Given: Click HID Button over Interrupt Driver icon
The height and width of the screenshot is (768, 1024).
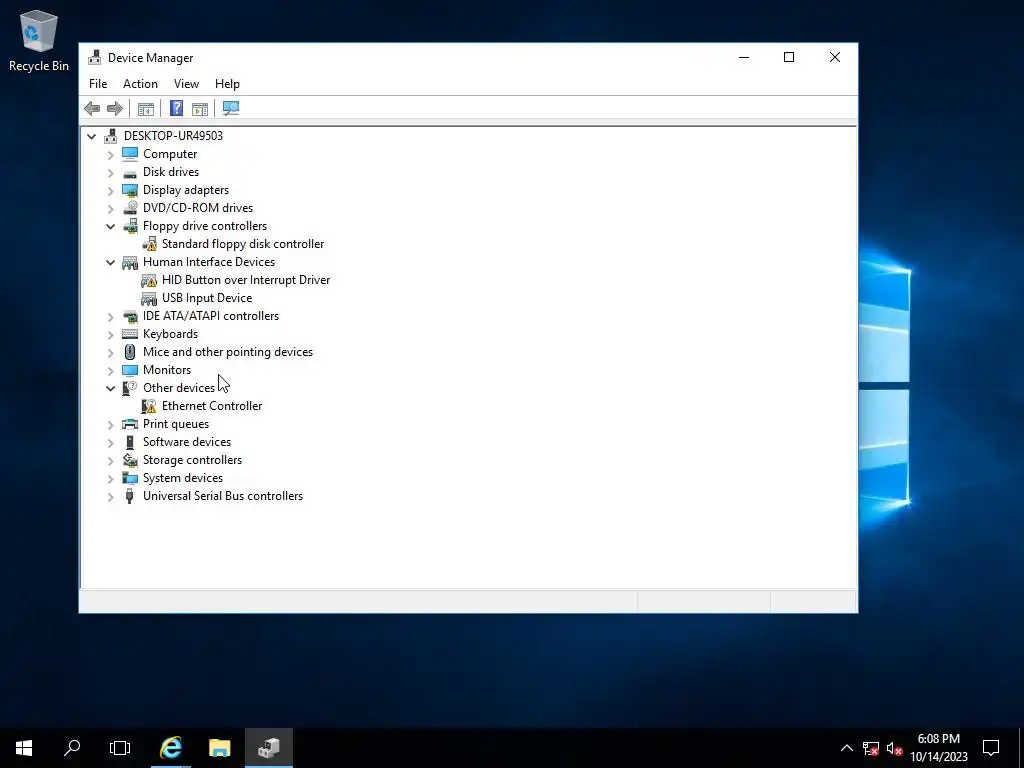Looking at the screenshot, I should click(150, 280).
